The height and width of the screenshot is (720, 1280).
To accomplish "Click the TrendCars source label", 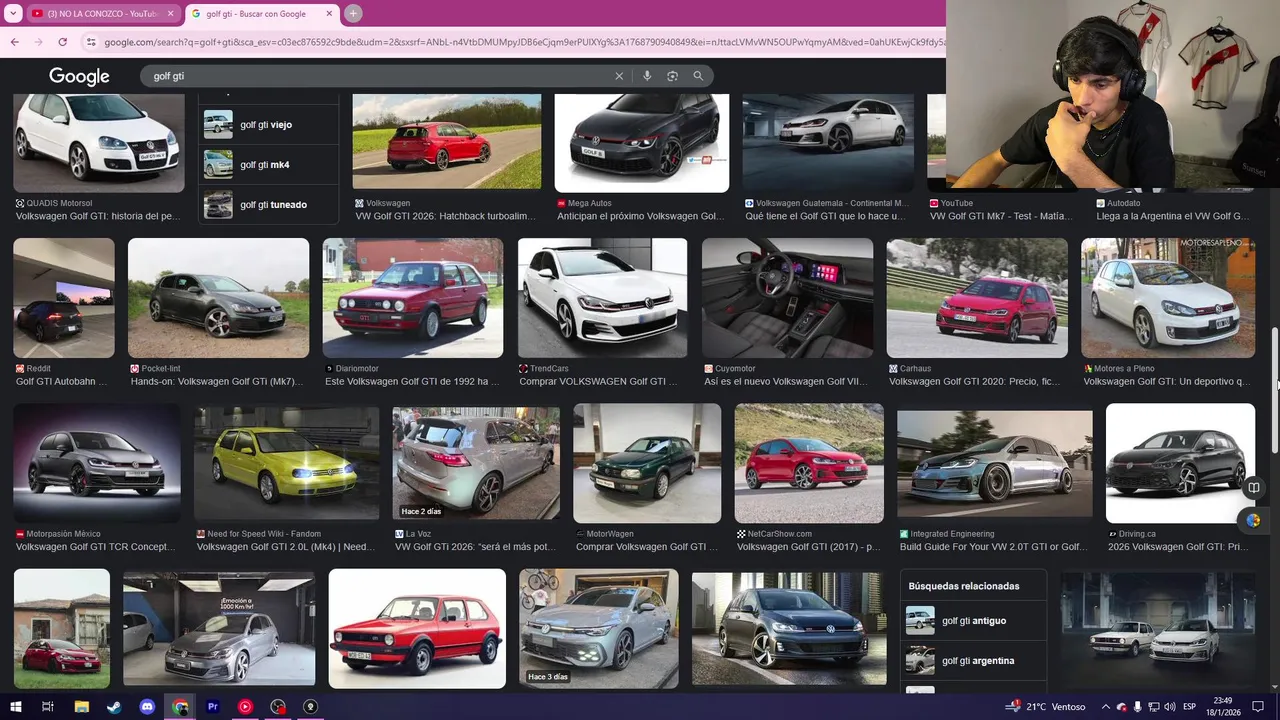I will [549, 369].
